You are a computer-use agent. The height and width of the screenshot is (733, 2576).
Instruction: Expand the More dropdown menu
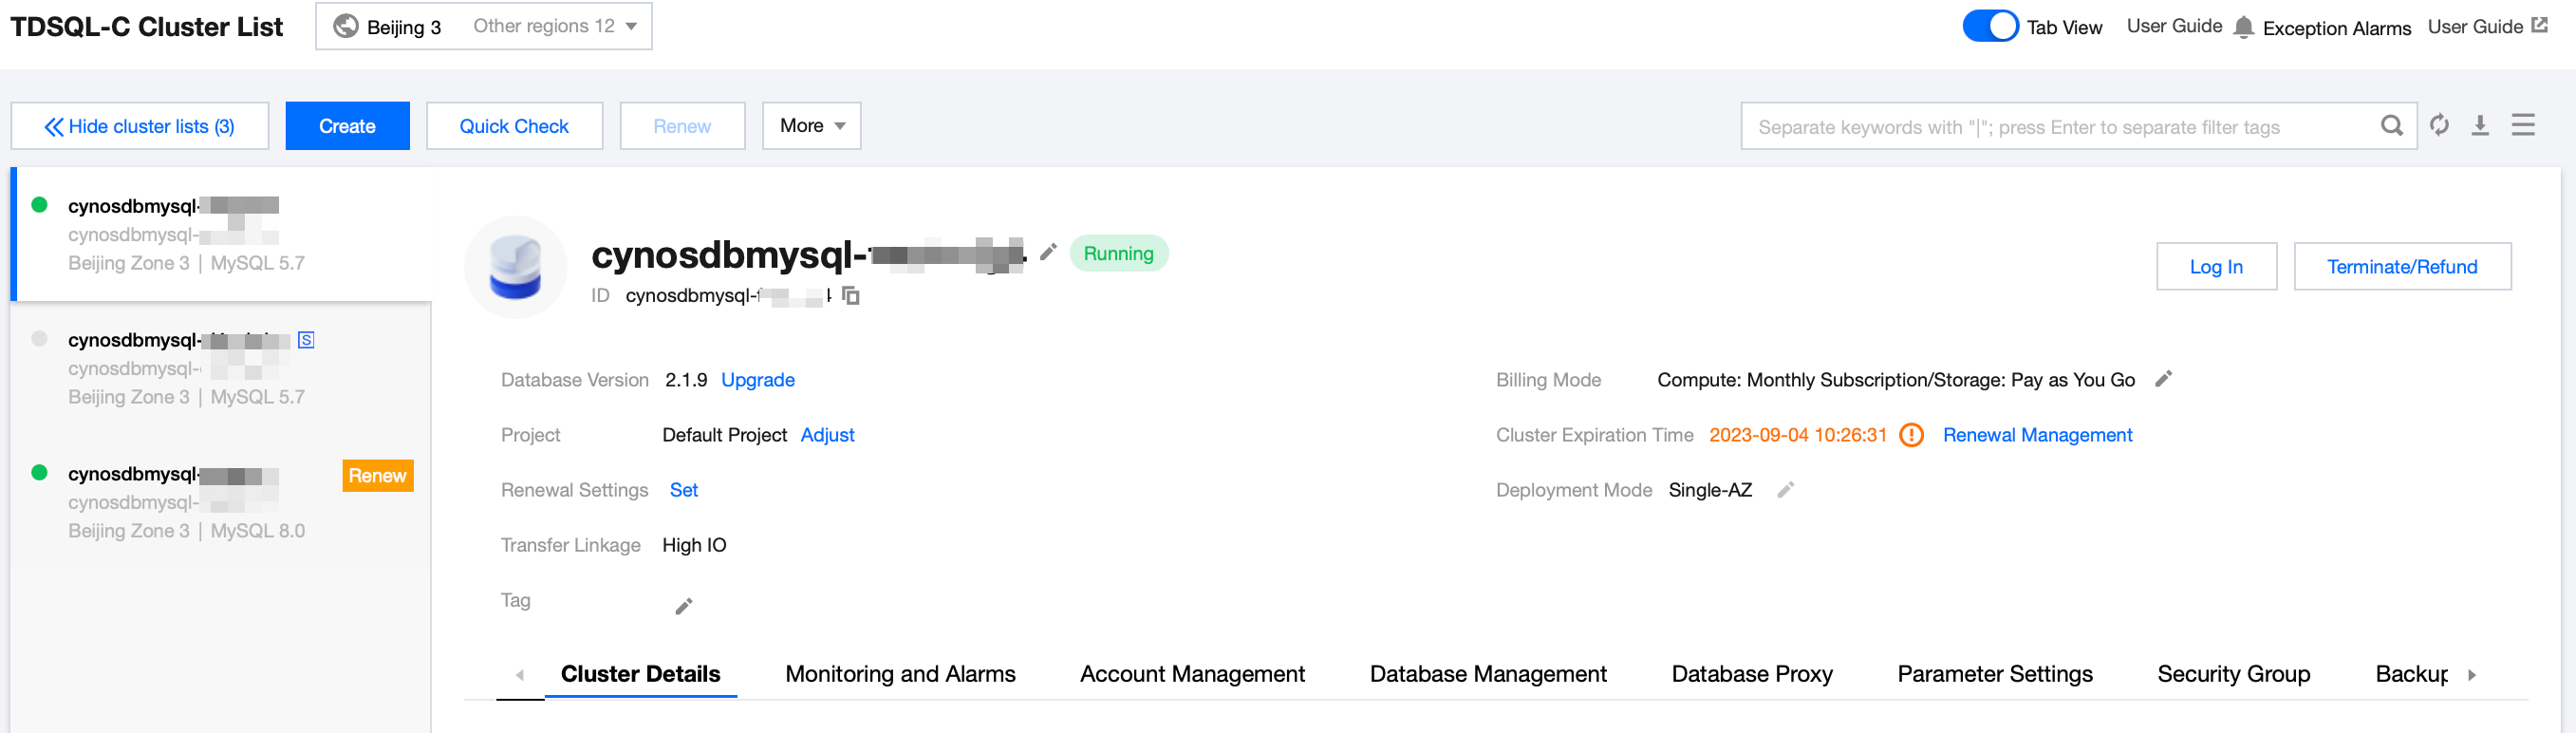coord(811,126)
